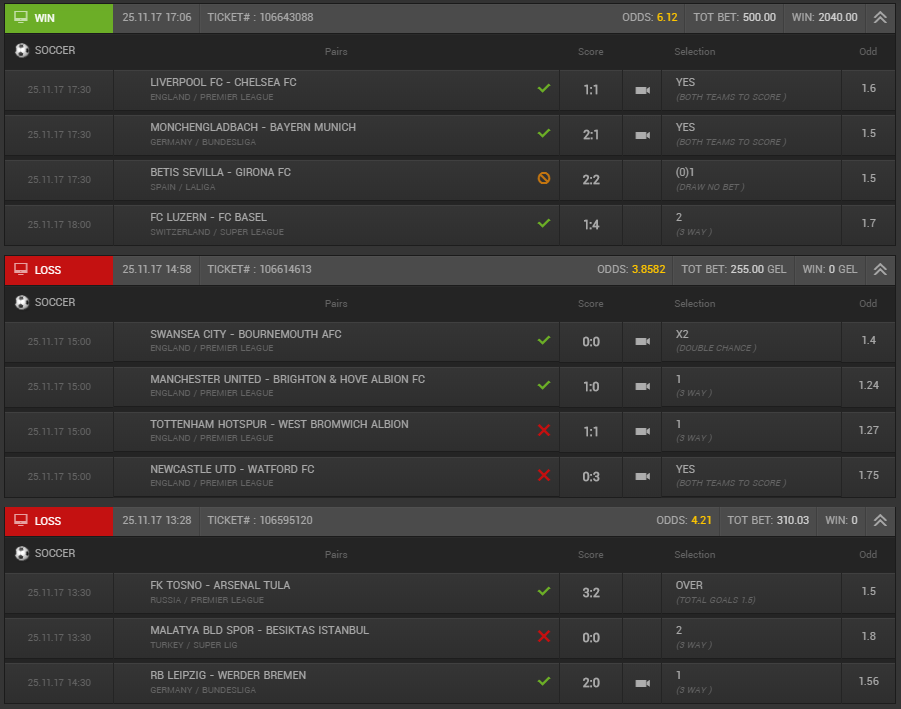This screenshot has width=901, height=709.
Task: Click the green check for Liverpool FC - Chelsea FC
Action: pyautogui.click(x=544, y=88)
